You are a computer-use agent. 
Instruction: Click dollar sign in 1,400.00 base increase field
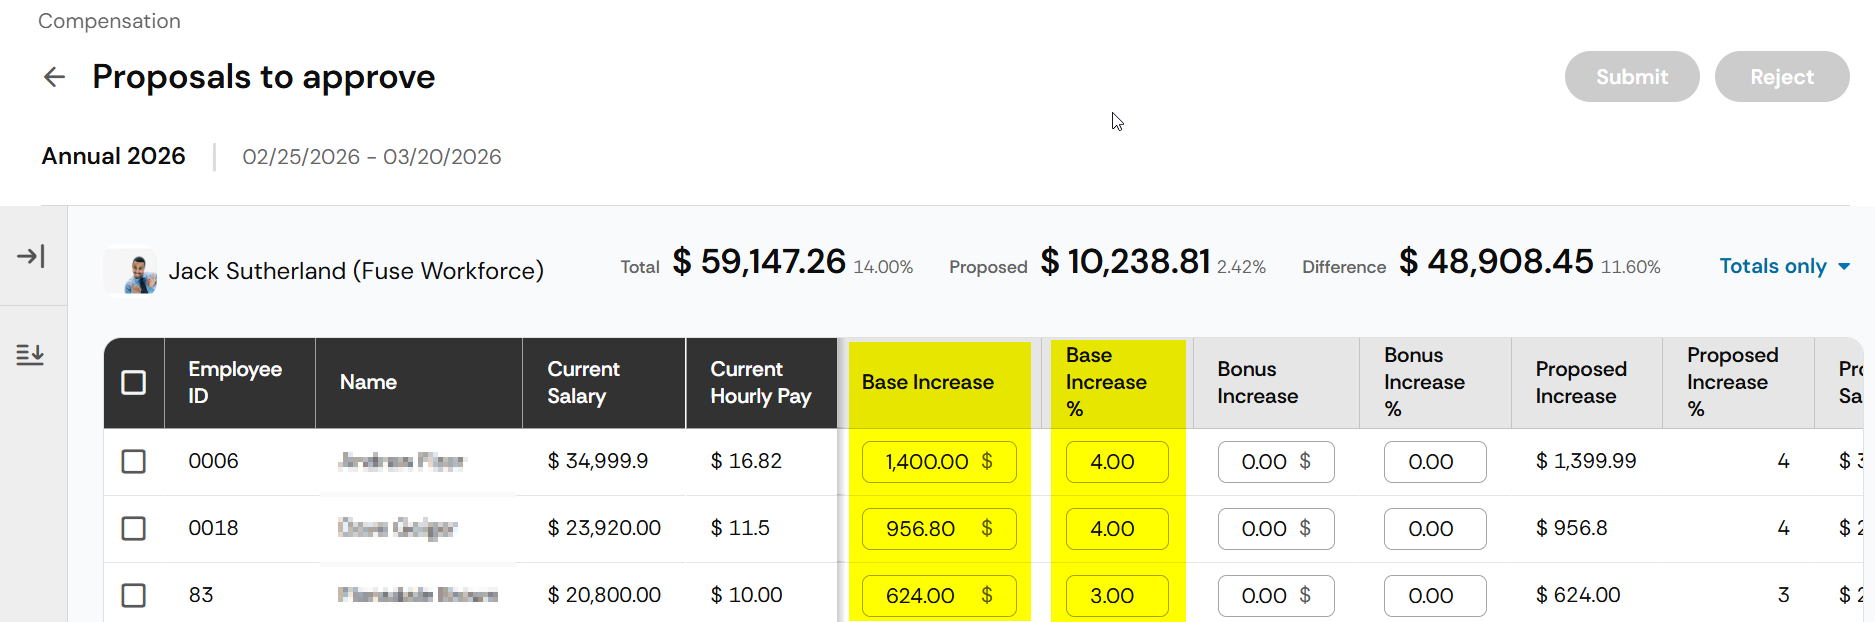pos(987,461)
